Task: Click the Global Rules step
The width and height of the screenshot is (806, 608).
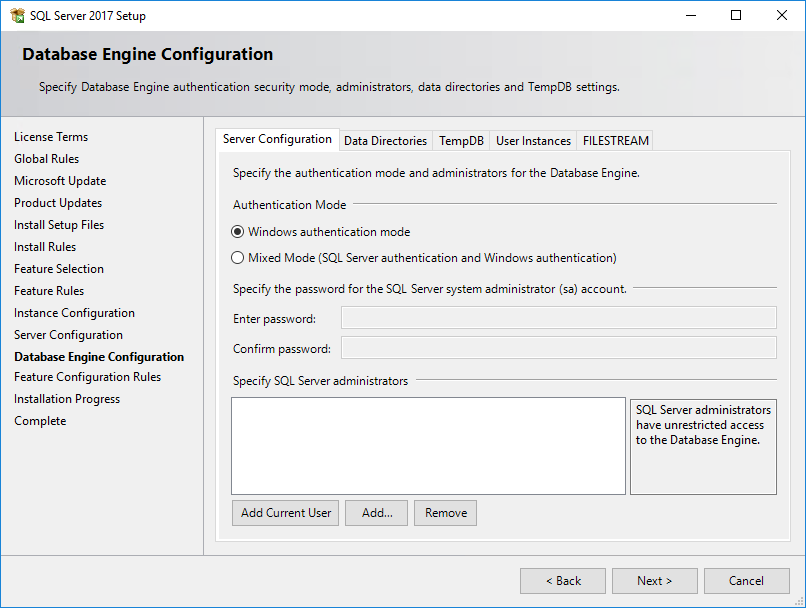Action: [x=46, y=159]
